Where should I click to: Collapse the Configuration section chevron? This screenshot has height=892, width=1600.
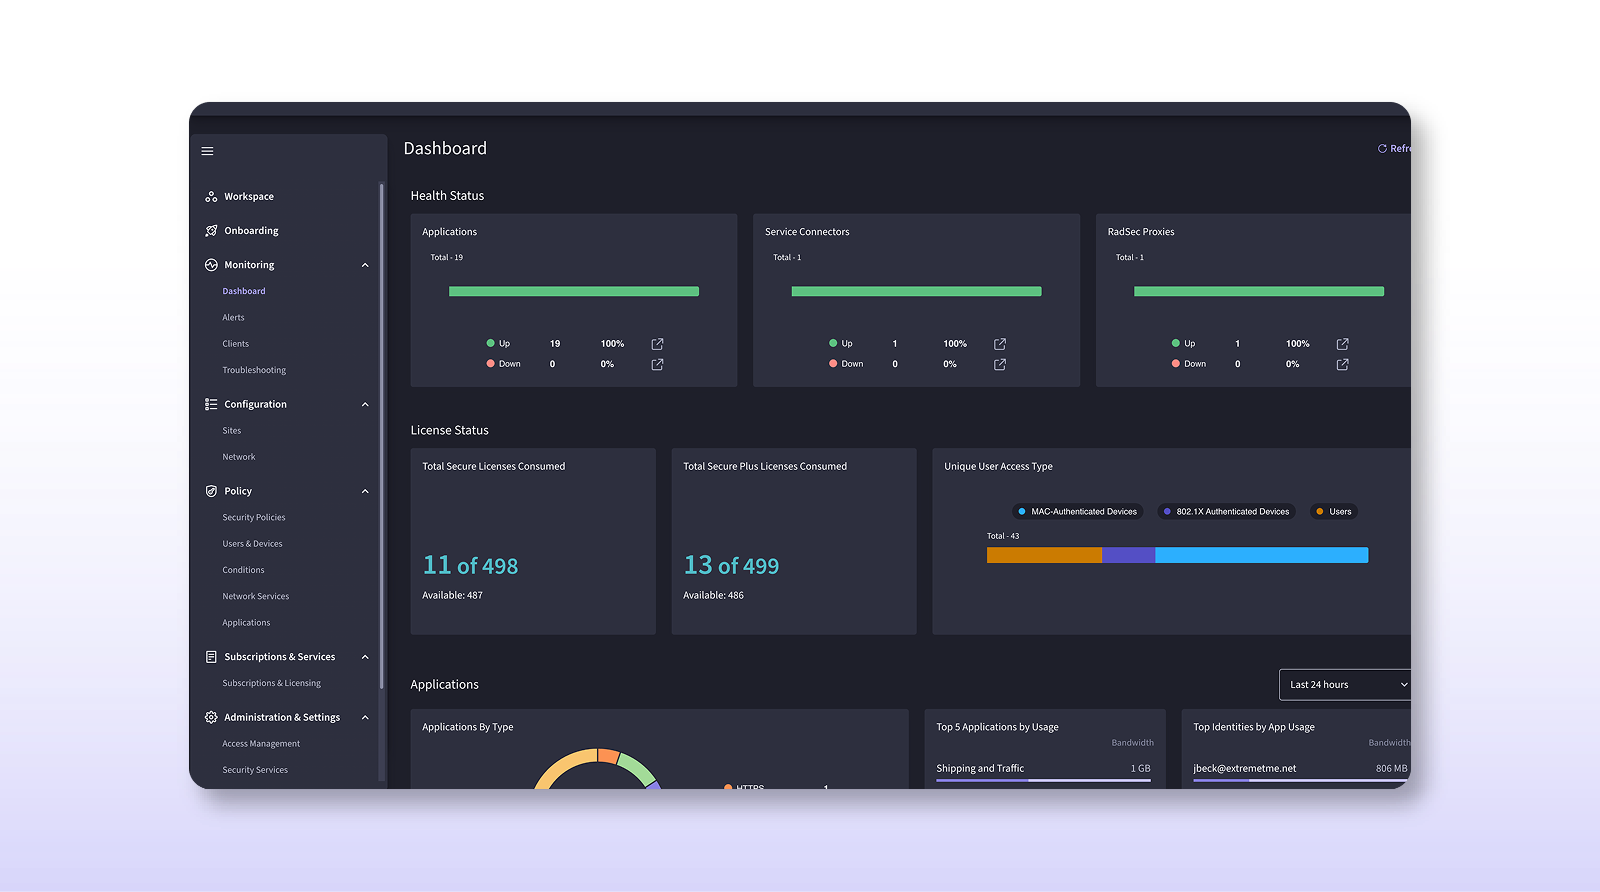(x=365, y=405)
